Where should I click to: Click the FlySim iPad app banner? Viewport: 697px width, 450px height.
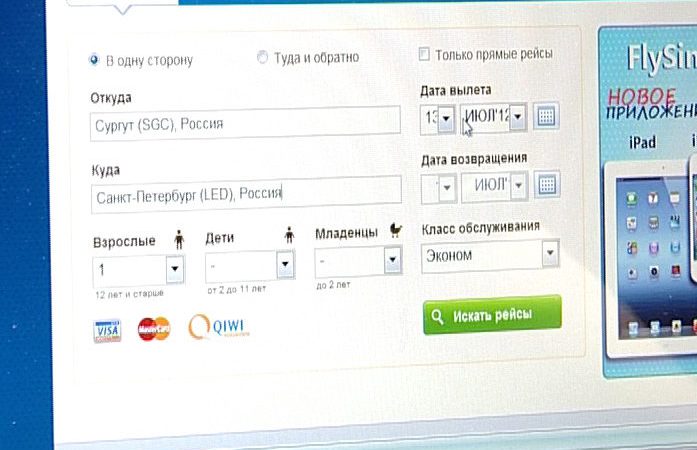tap(649, 202)
